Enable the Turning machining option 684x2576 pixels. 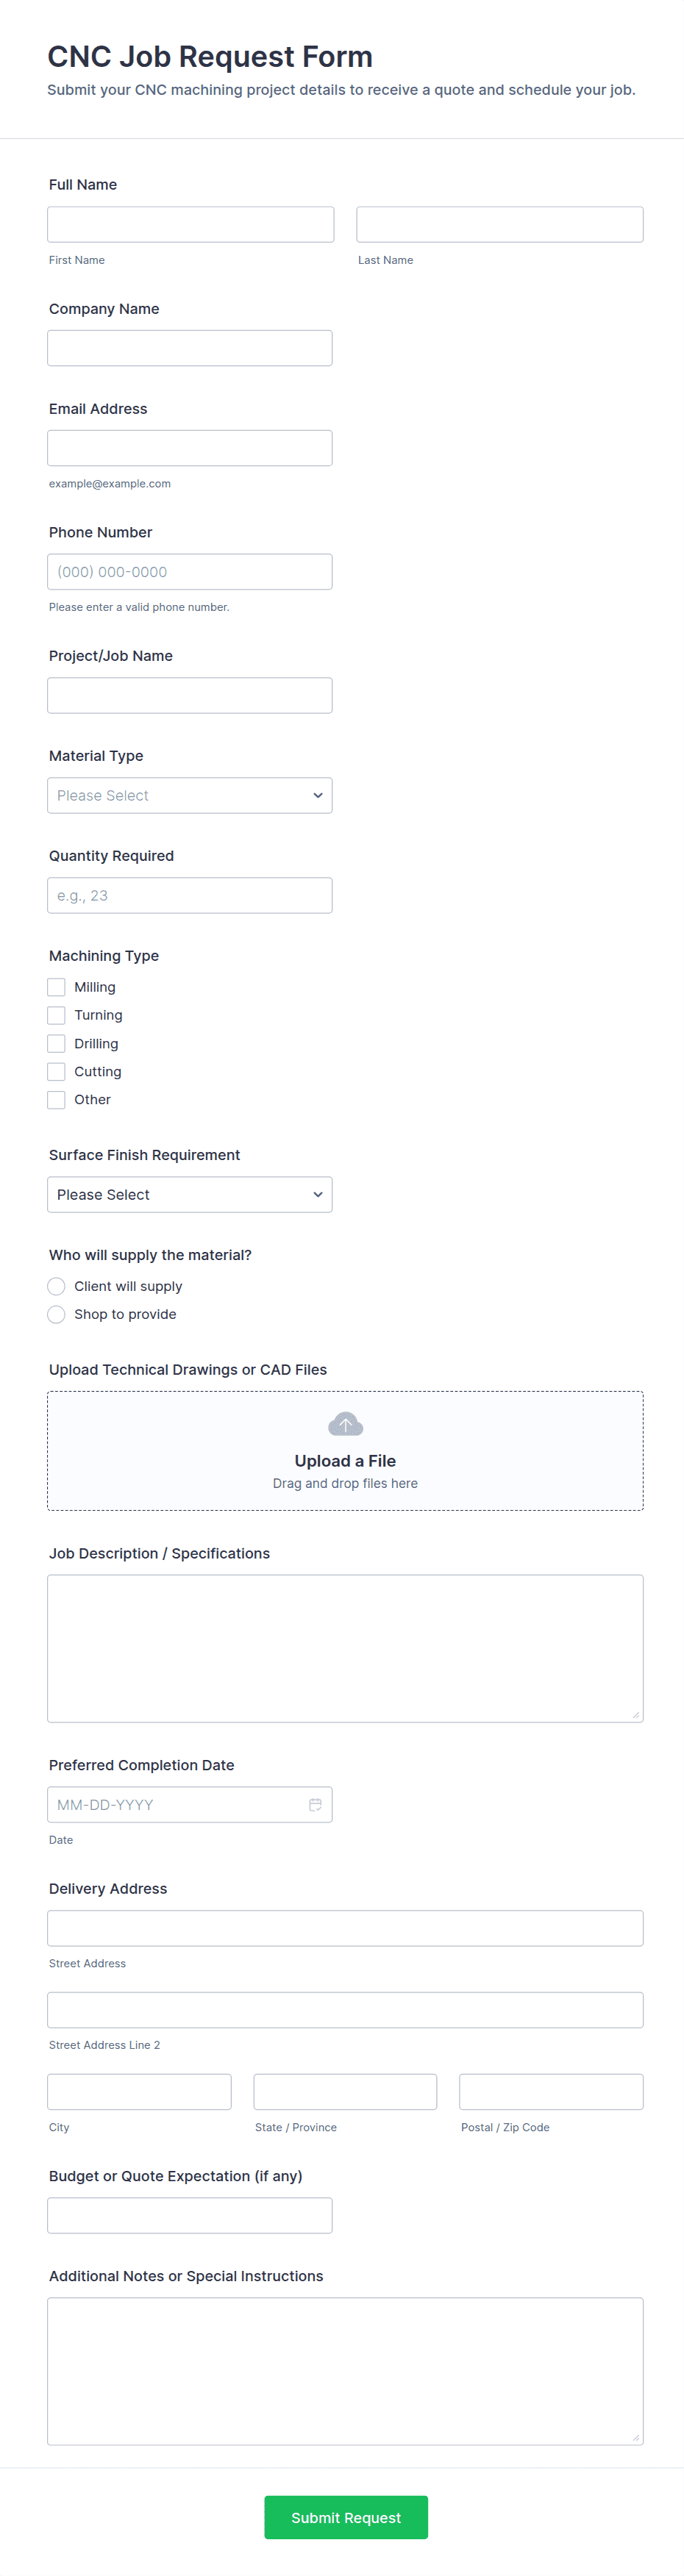[57, 1015]
